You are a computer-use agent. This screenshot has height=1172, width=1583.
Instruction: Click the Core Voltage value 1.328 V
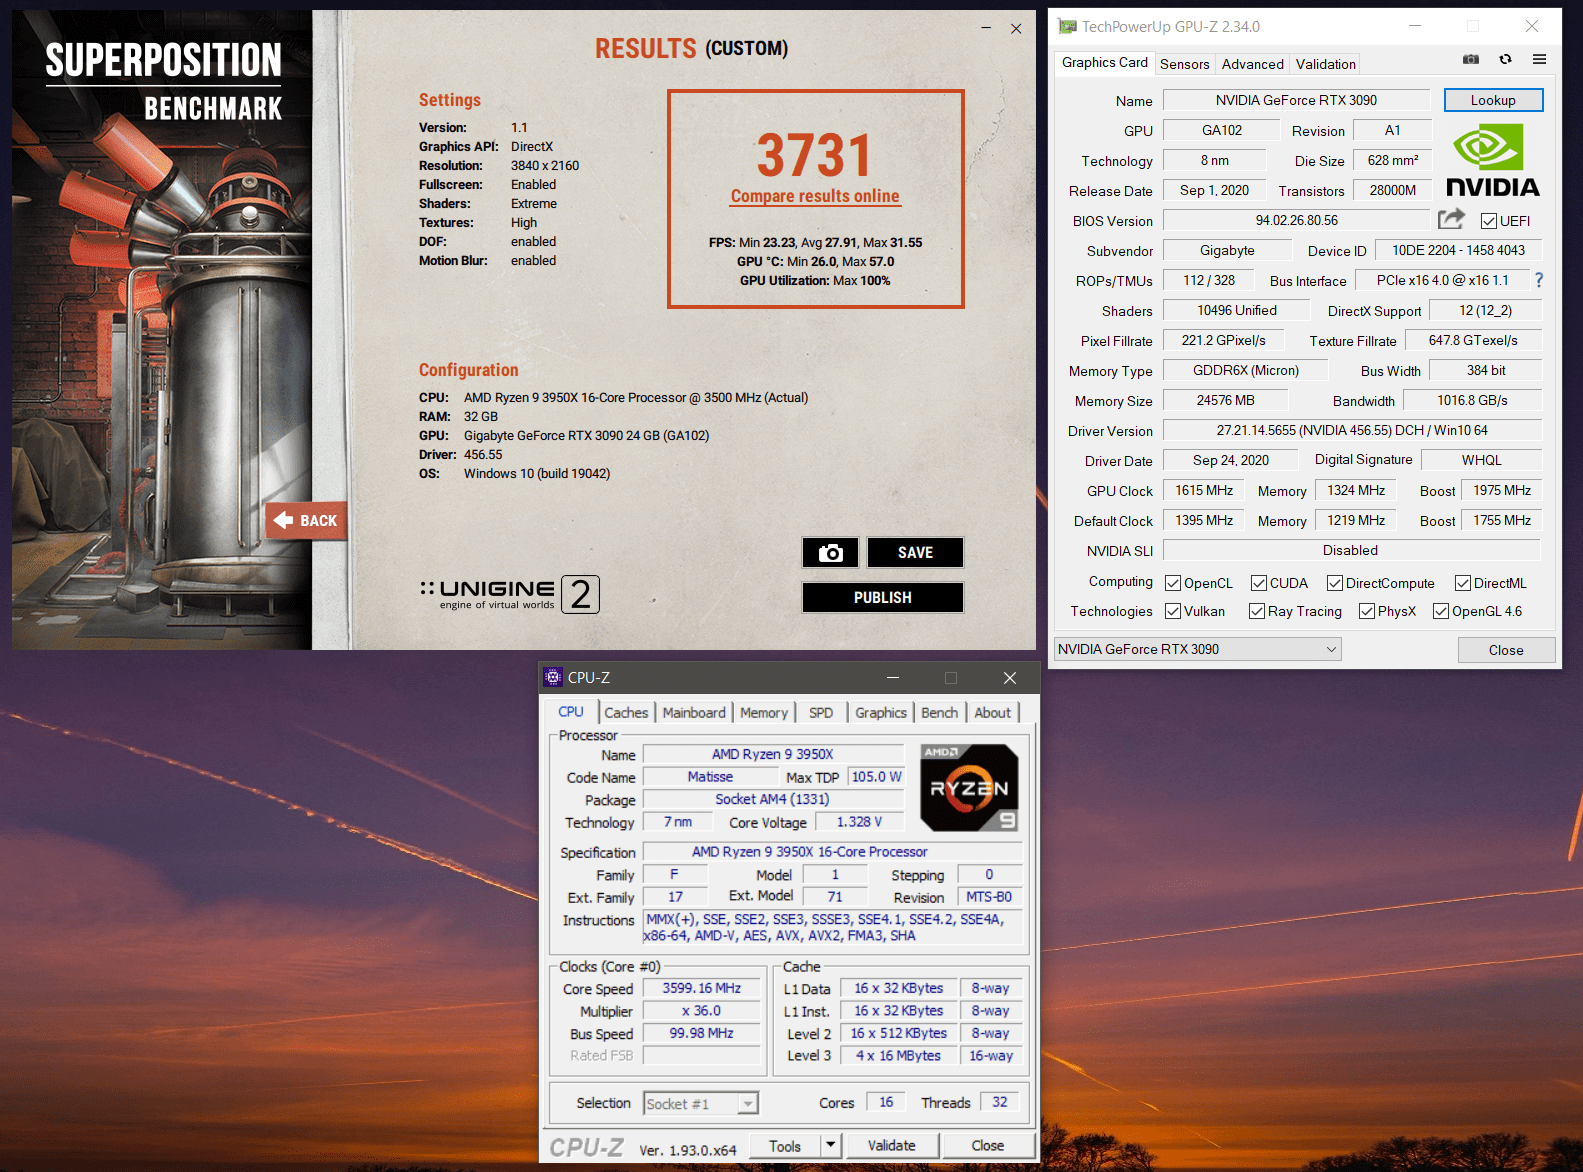(859, 821)
